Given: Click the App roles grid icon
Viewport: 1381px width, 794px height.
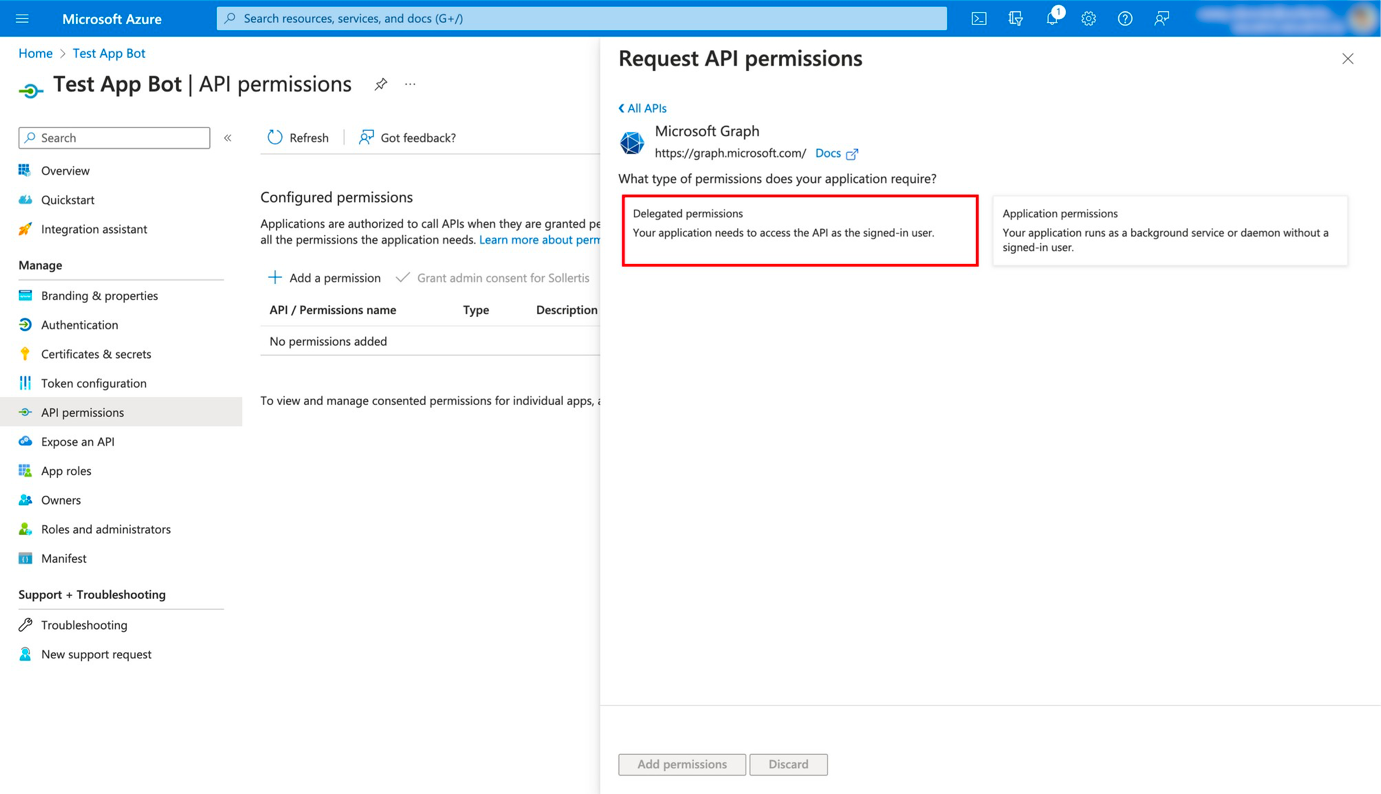Looking at the screenshot, I should click(25, 471).
